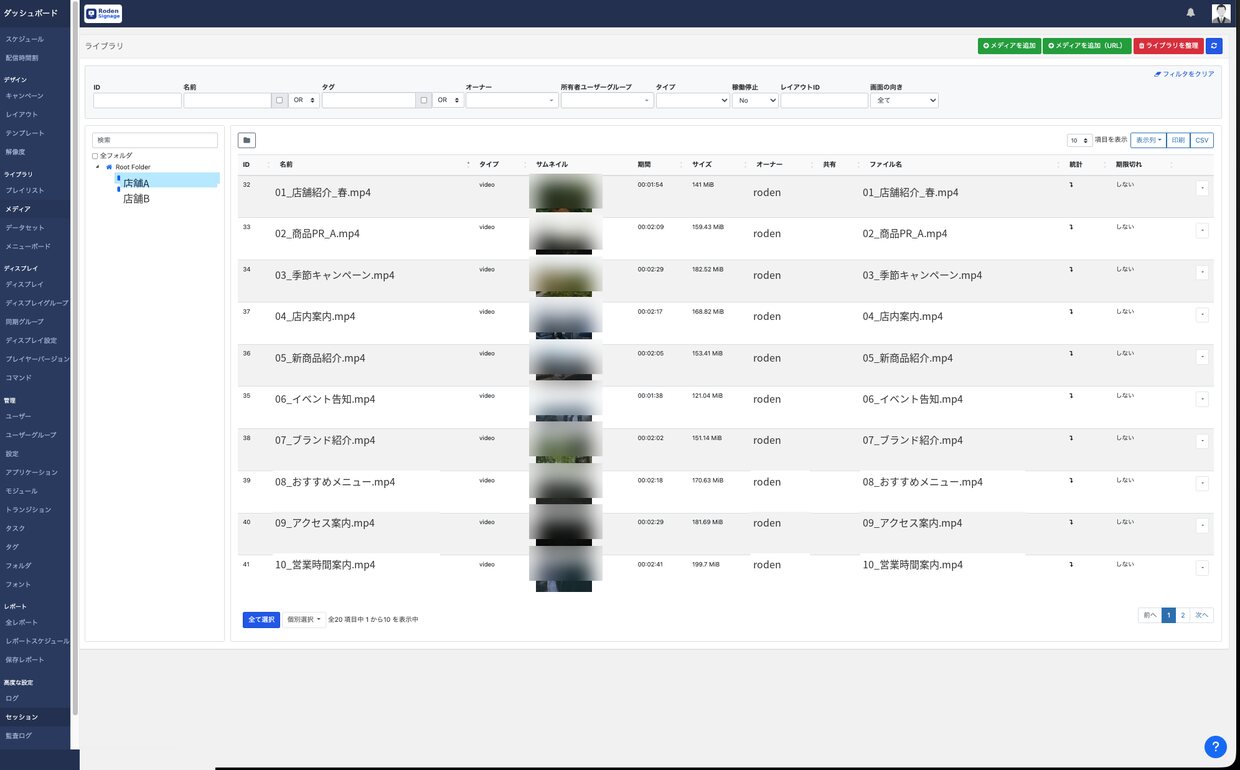Open 画面の向き dropdown showing 全て
Screen dimensions: 1240x770
coord(904,100)
